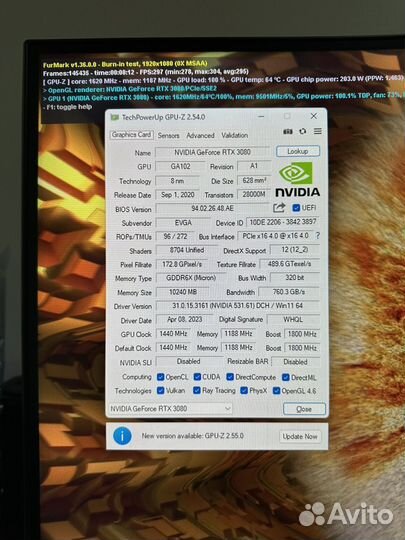Click the FurMark Burn-in test title line
Image resolution: width=405 pixels, height=540 pixels.
(x=125, y=64)
